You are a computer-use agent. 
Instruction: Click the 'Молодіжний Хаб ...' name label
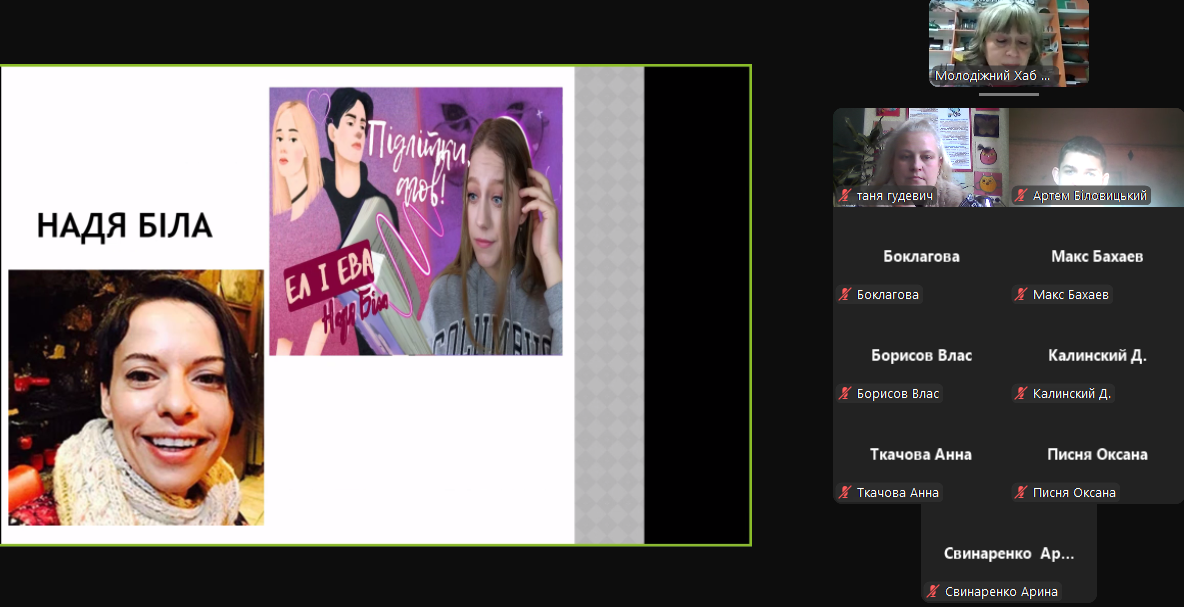992,75
